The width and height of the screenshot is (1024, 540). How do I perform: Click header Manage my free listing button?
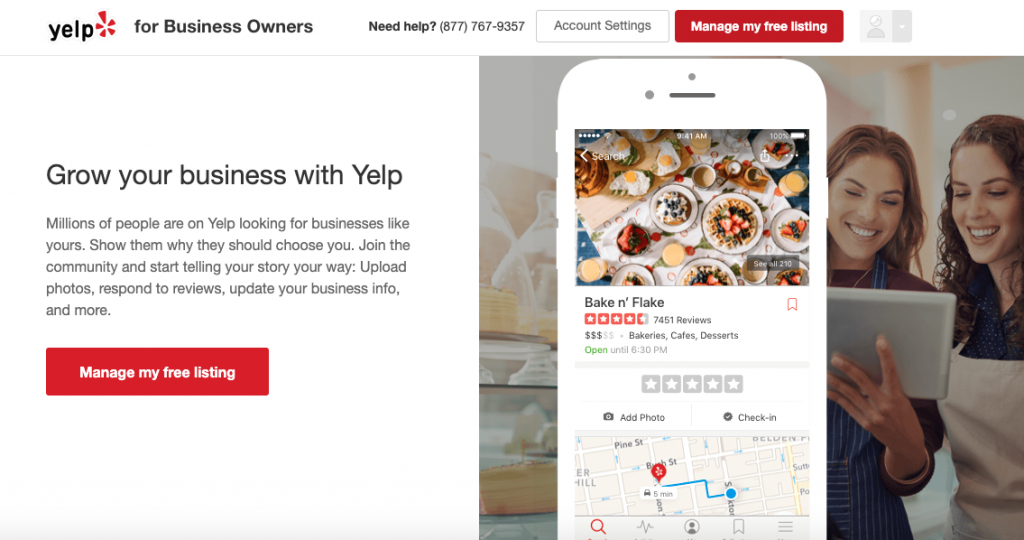[759, 26]
